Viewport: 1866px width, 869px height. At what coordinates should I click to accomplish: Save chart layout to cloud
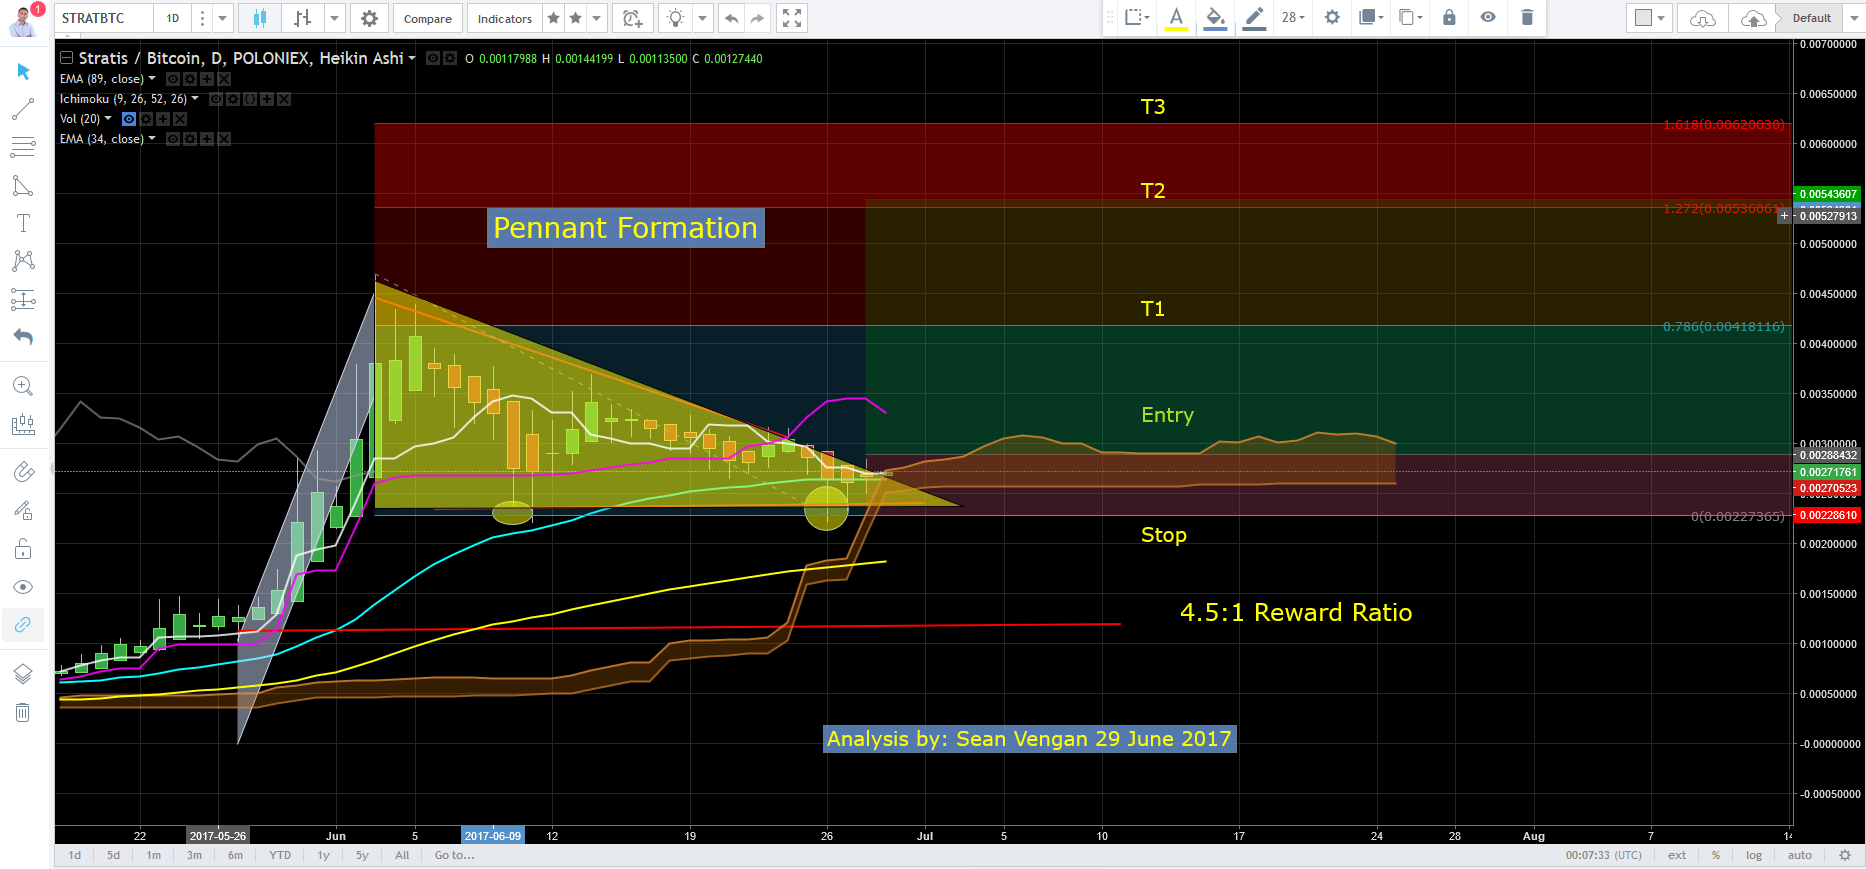tap(1753, 18)
